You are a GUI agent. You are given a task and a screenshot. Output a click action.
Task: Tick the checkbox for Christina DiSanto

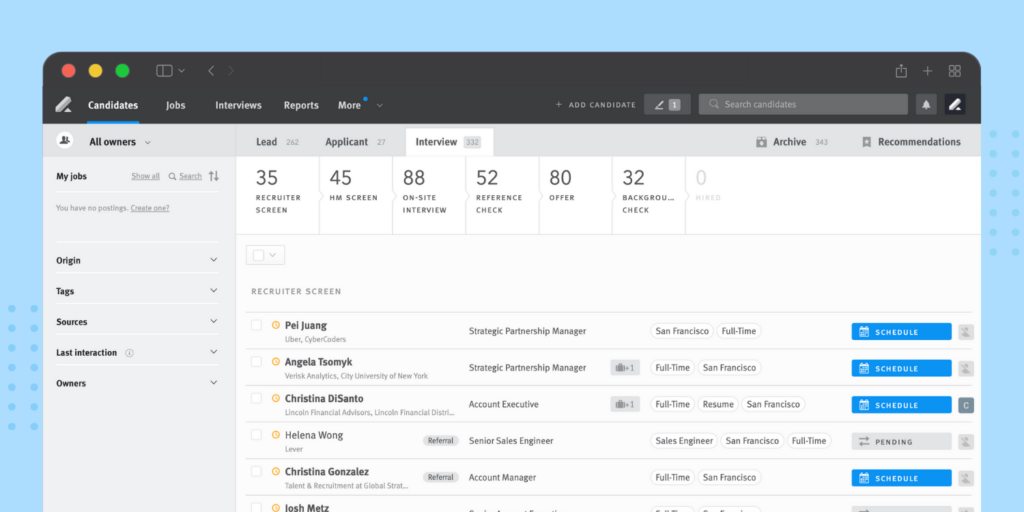(x=257, y=398)
